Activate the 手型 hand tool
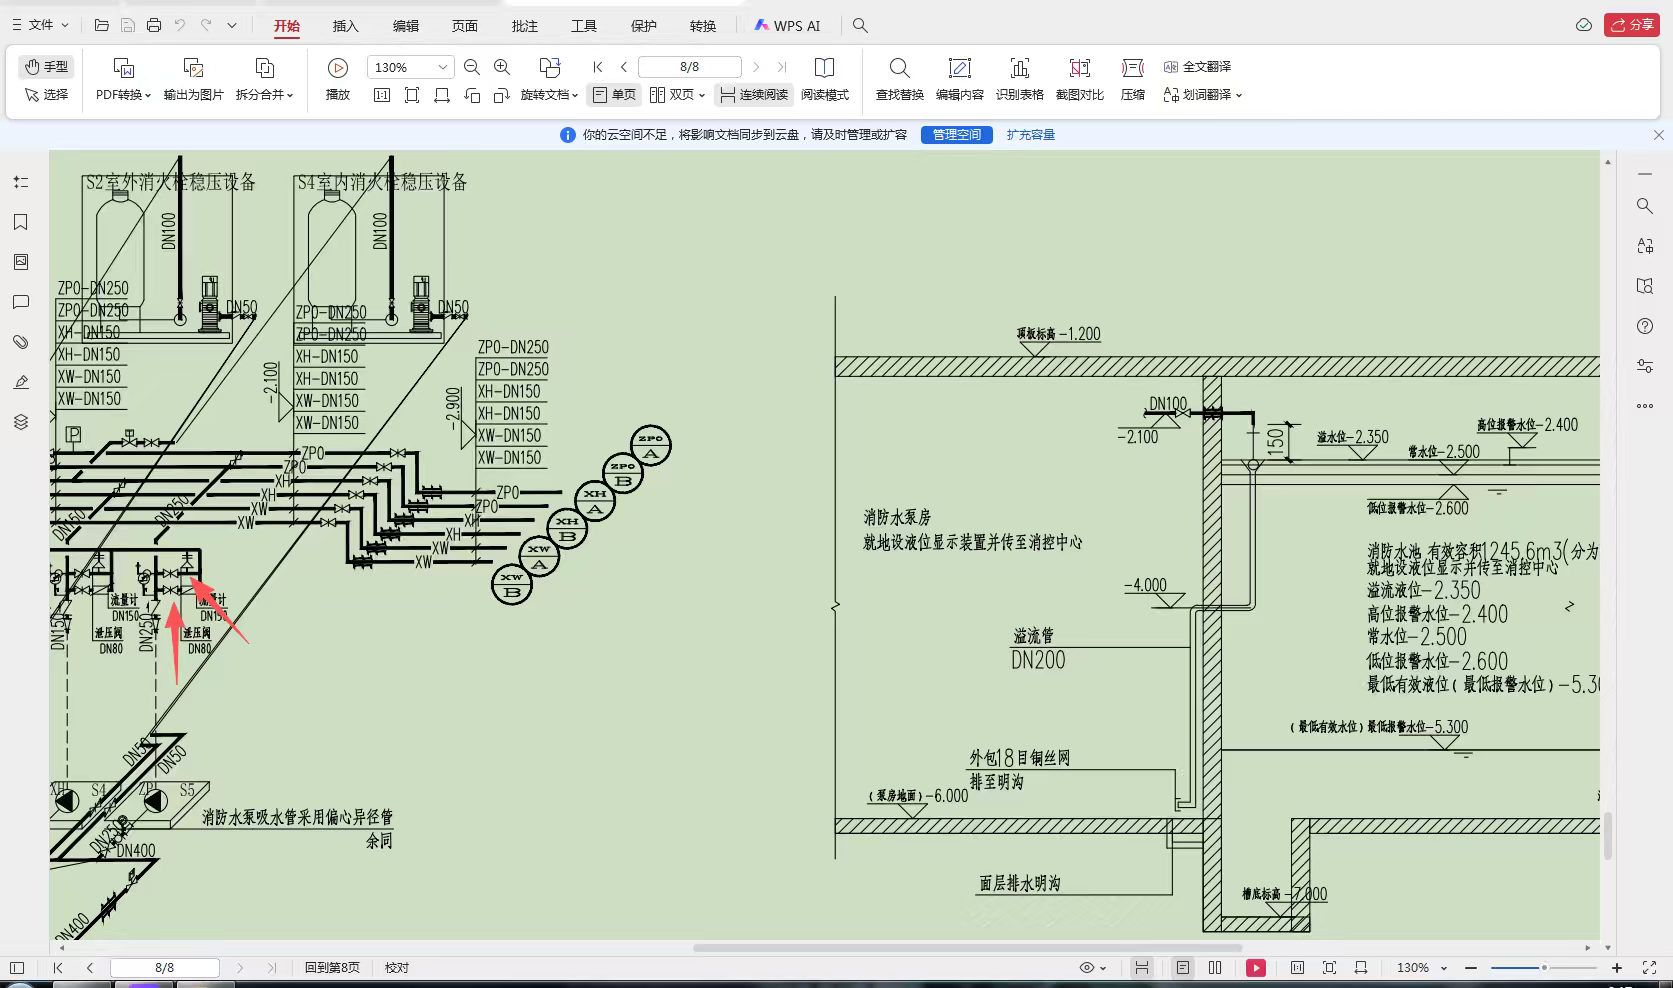The height and width of the screenshot is (988, 1673). pos(47,67)
